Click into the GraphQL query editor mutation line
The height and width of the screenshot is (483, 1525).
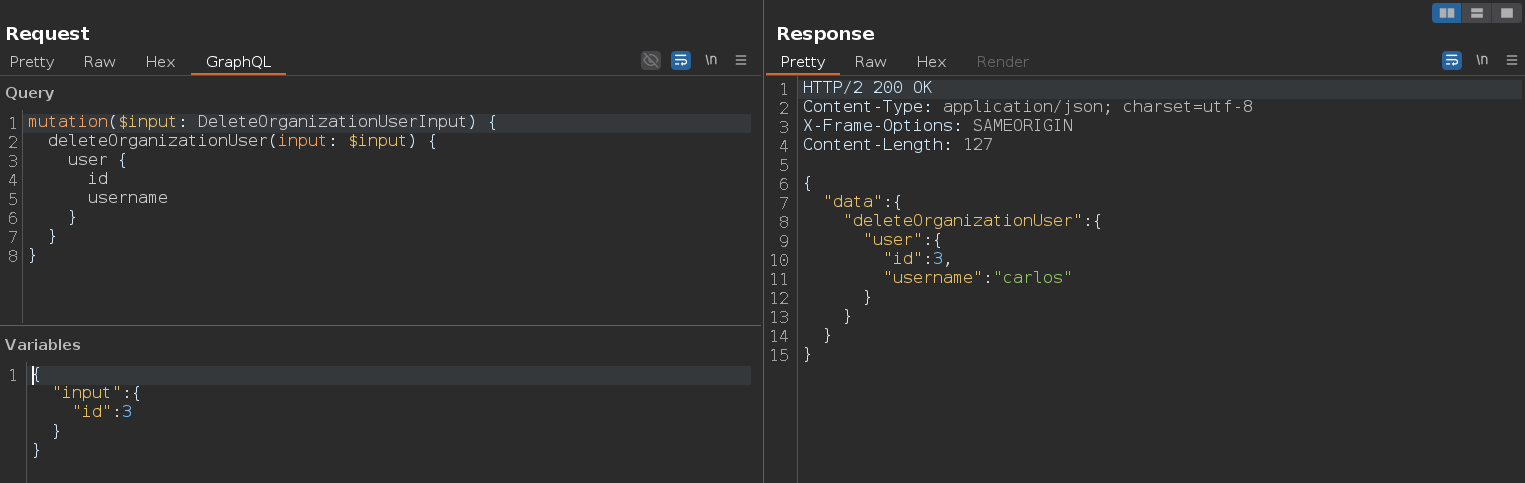pyautogui.click(x=388, y=122)
